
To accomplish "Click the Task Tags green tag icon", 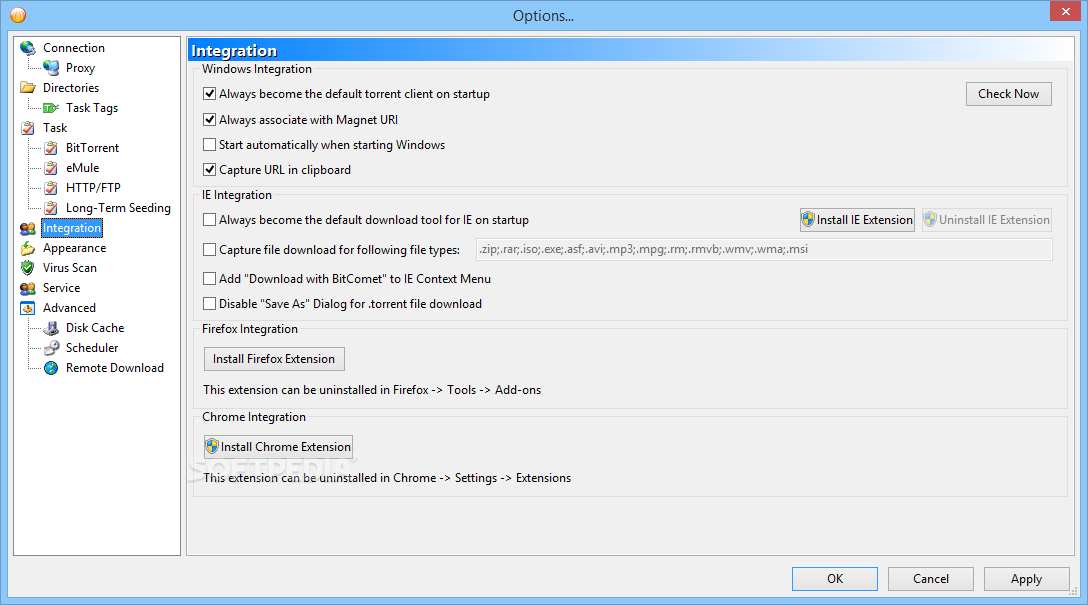I will pyautogui.click(x=51, y=108).
